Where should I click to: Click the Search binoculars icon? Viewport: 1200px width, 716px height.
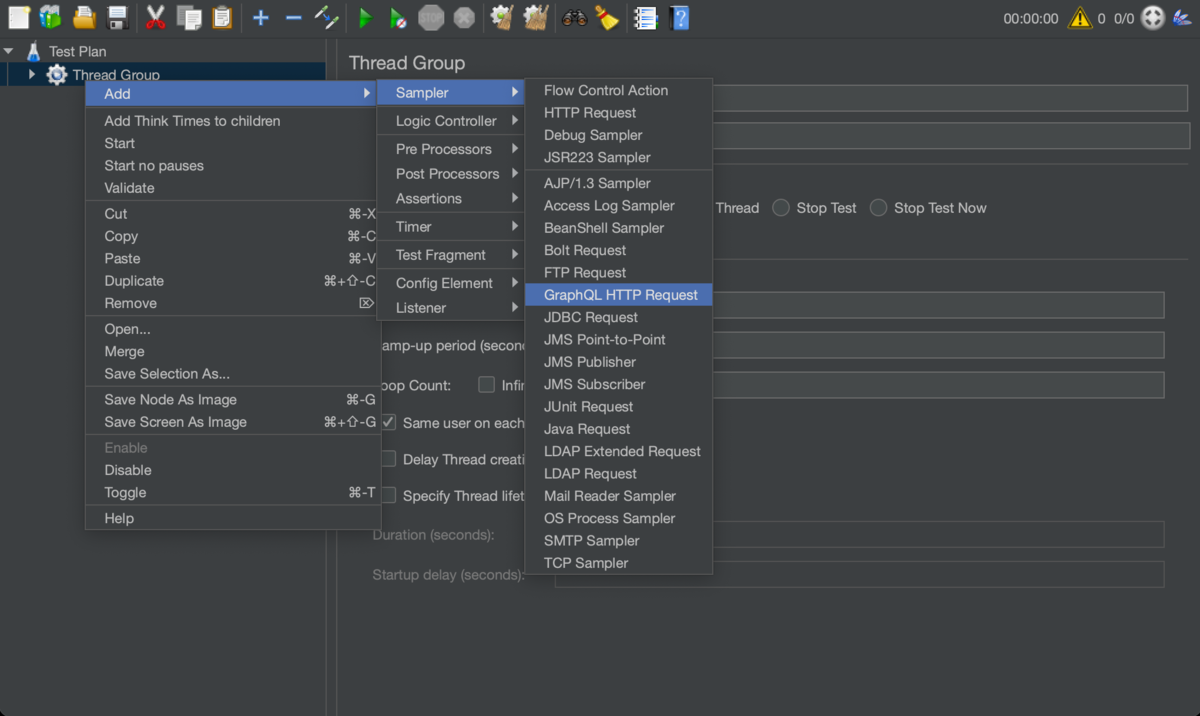pos(574,17)
